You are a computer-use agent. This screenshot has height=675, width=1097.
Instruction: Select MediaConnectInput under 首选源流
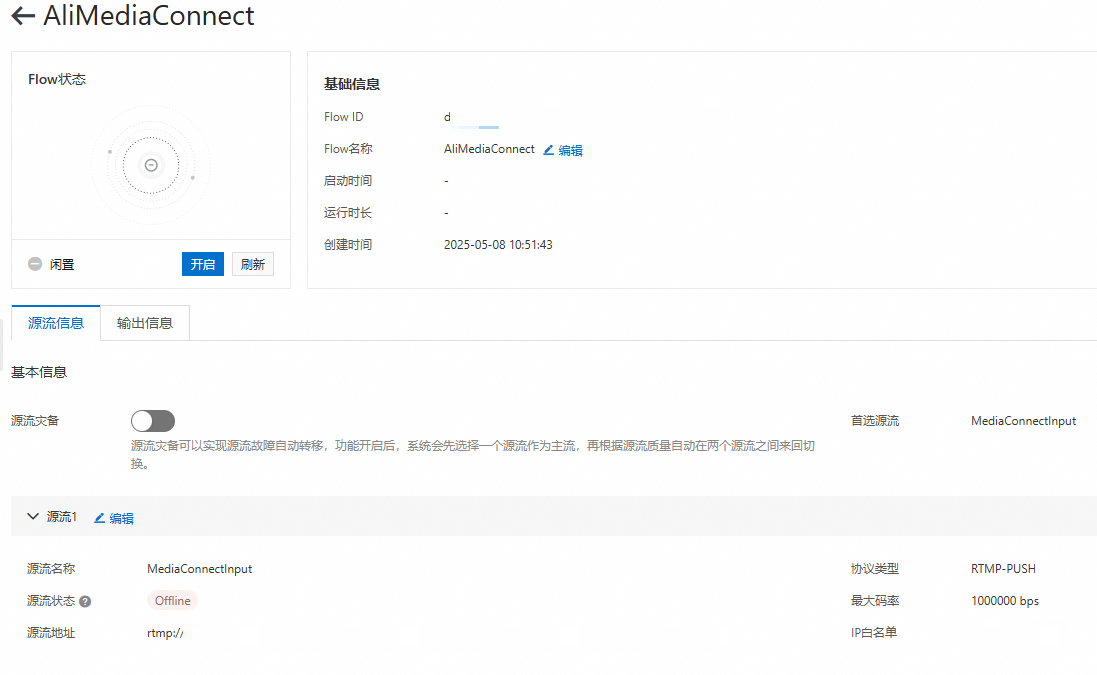click(1024, 420)
